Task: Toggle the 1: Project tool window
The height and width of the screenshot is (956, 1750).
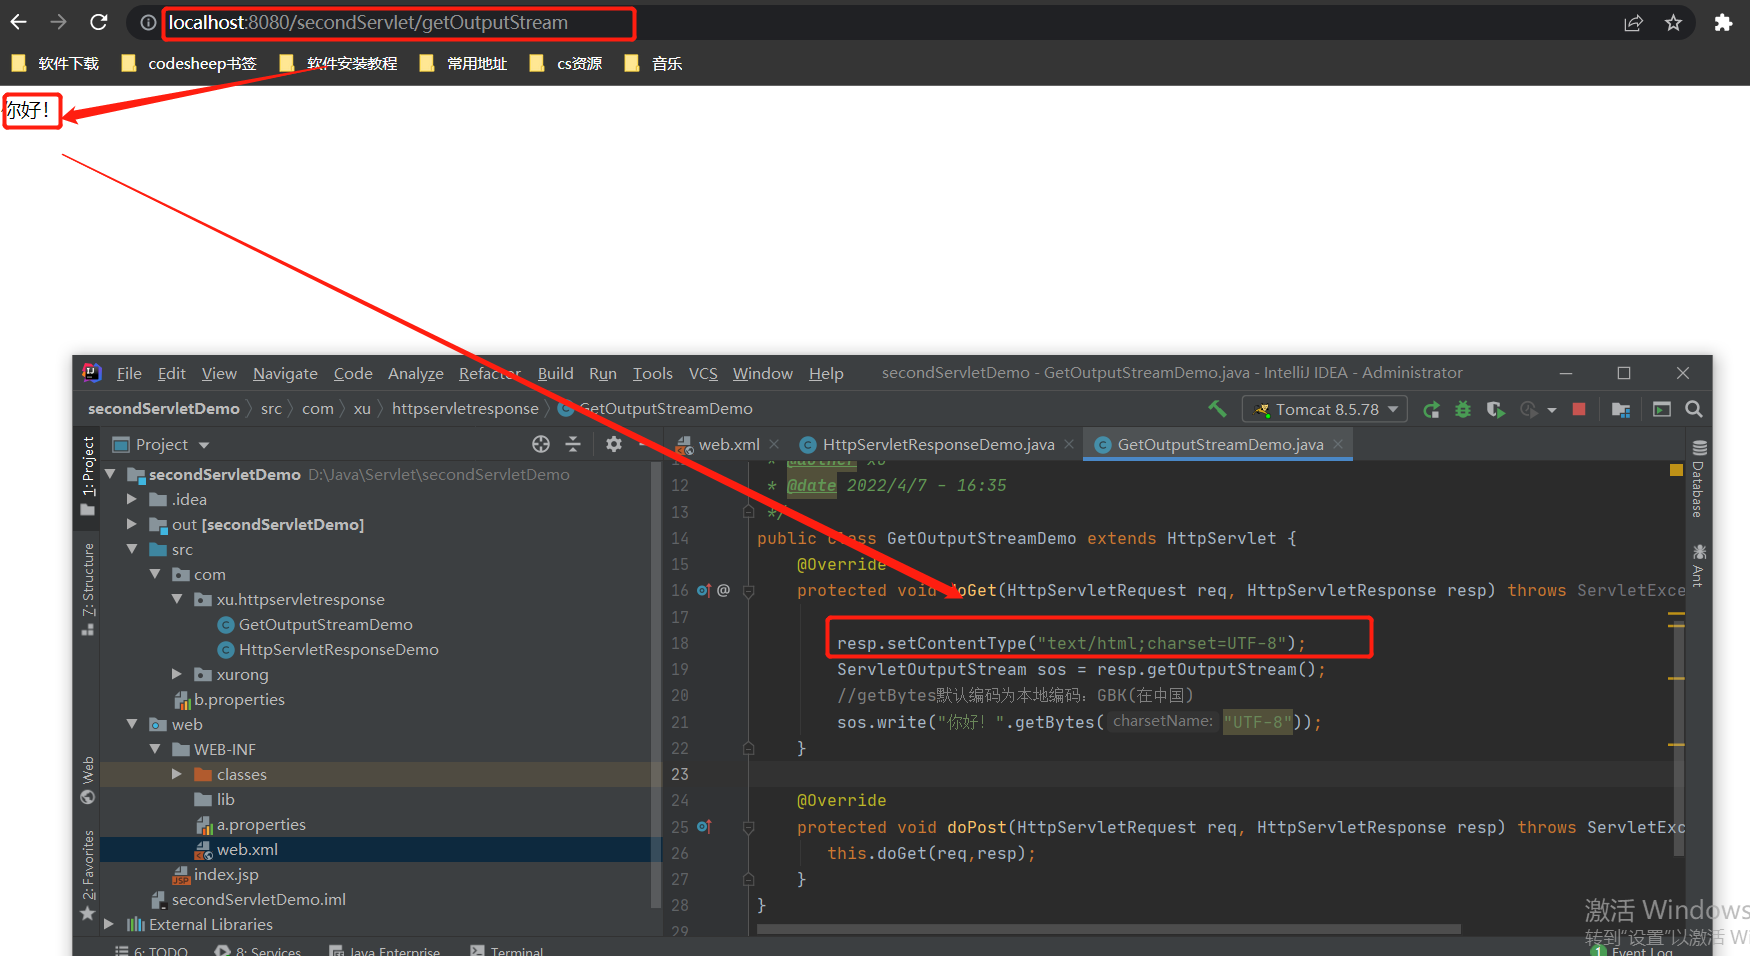Action: tap(88, 476)
